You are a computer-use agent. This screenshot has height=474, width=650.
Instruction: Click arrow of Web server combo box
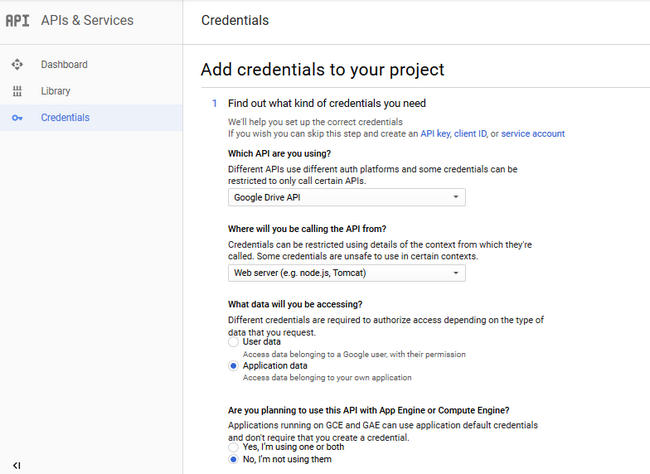(456, 273)
